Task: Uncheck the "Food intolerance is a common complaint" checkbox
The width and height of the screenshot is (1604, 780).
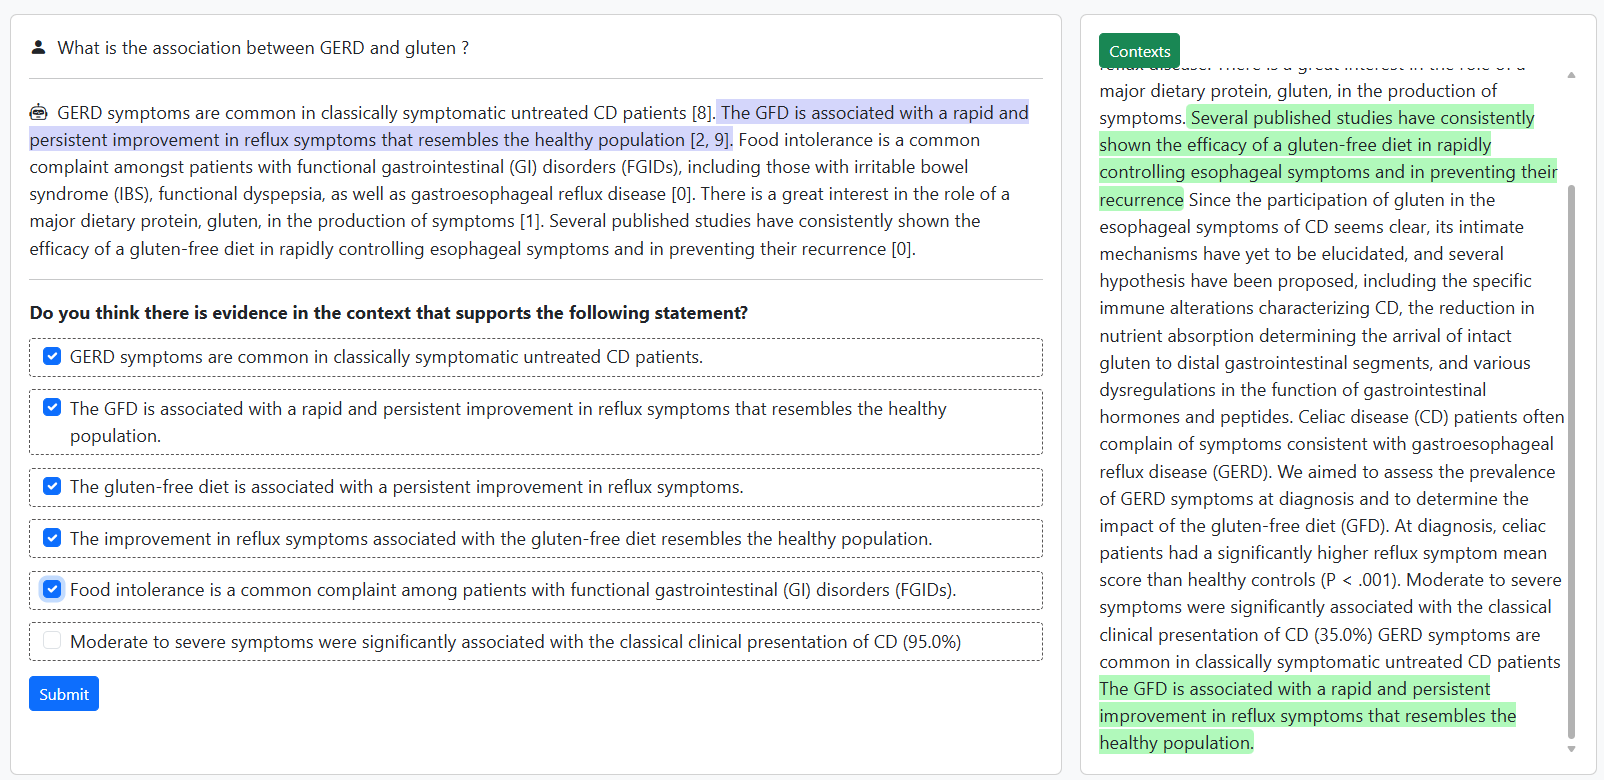Action: 52,589
